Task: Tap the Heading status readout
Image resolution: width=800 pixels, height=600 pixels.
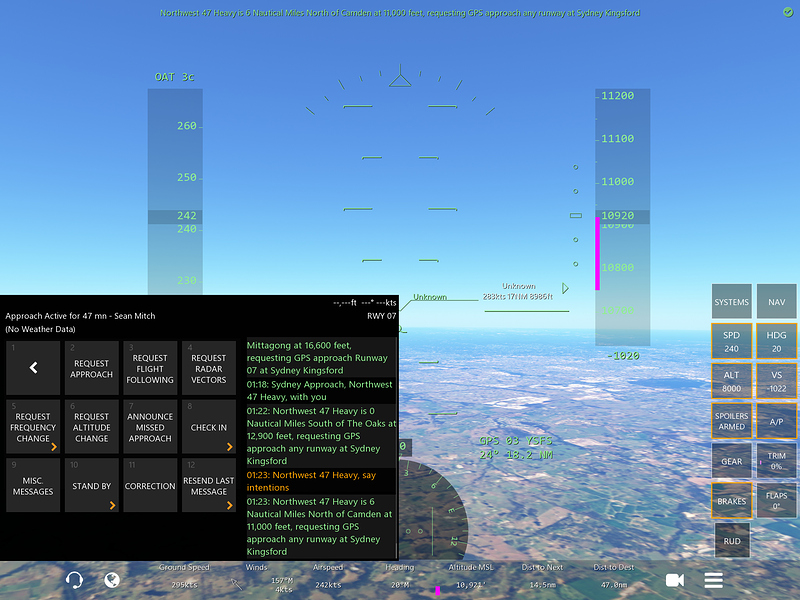Action: point(399,576)
